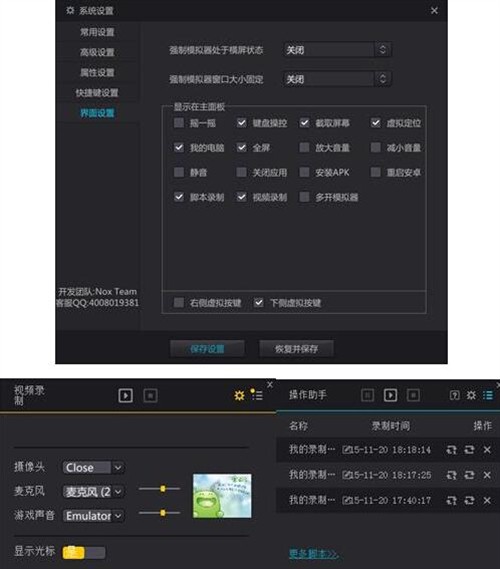The image size is (500, 569).
Task: Switch to the 属性设置 tab
Action: pos(97,73)
